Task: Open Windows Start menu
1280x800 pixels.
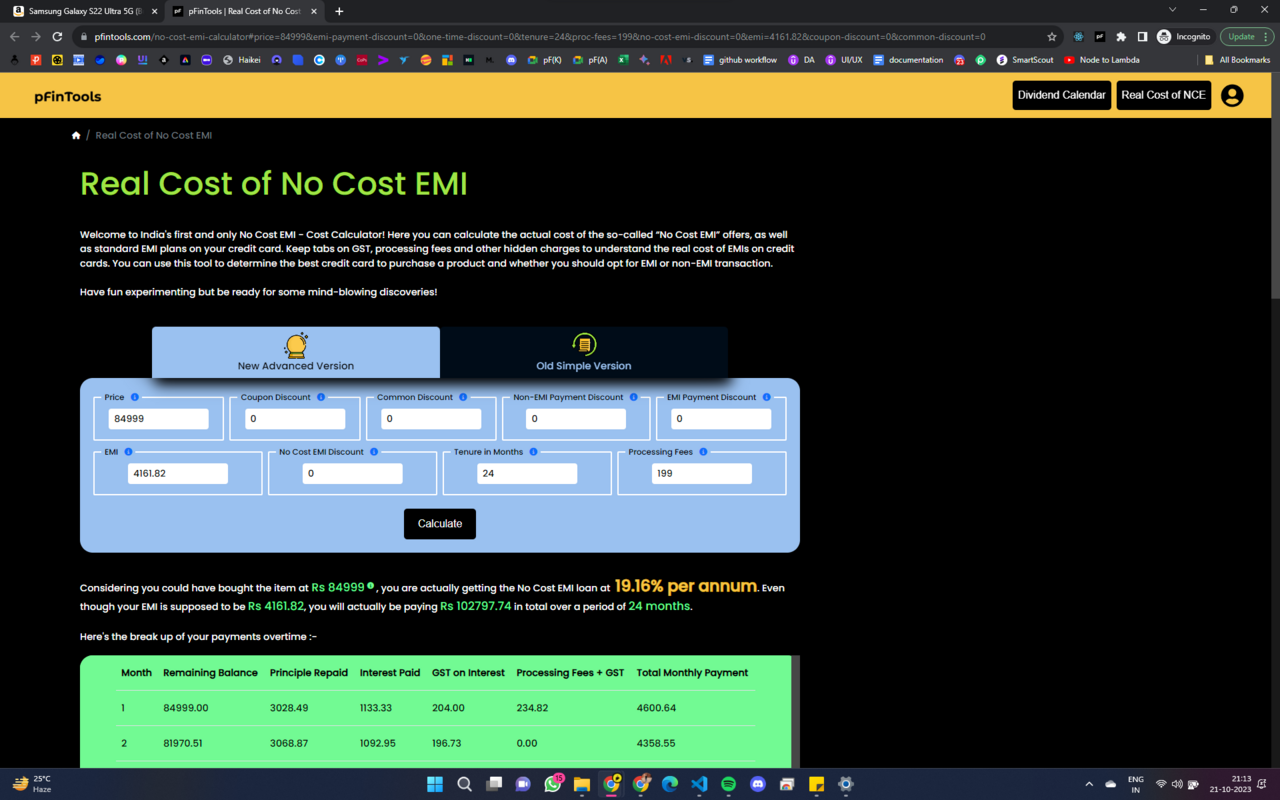Action: (x=435, y=784)
